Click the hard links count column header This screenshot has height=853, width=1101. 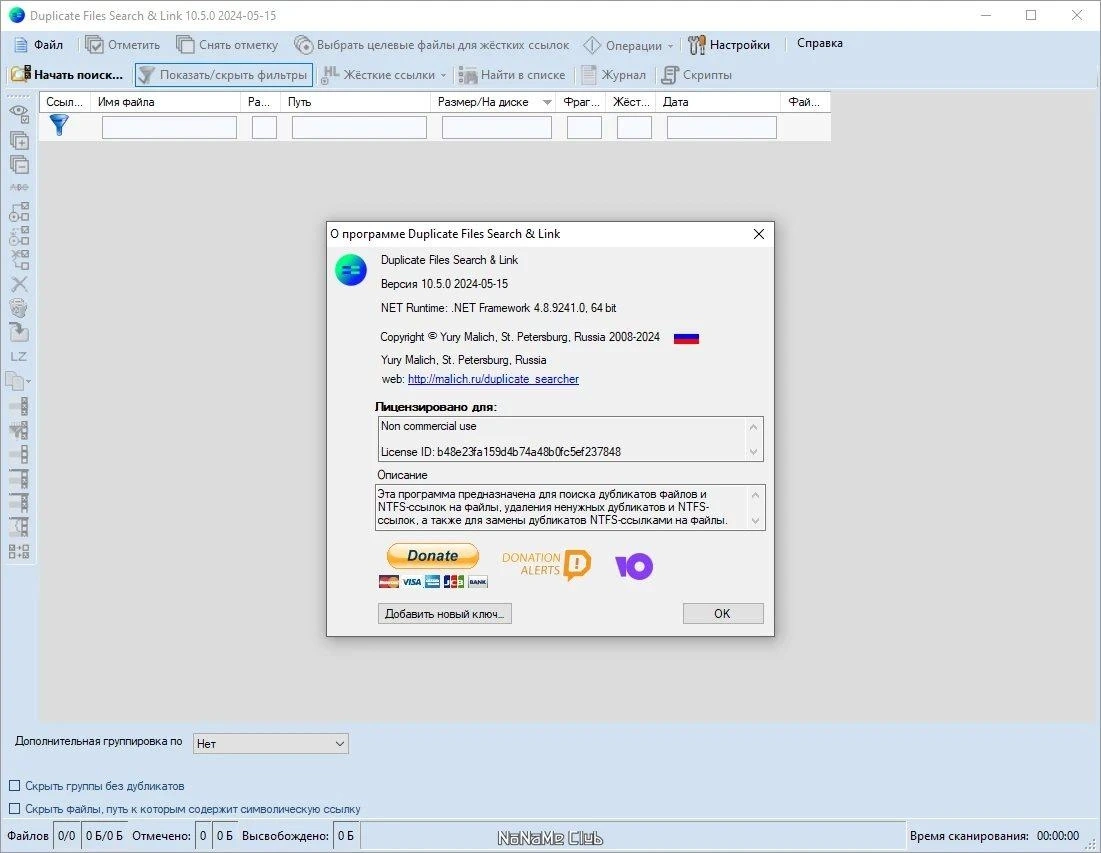click(x=631, y=102)
